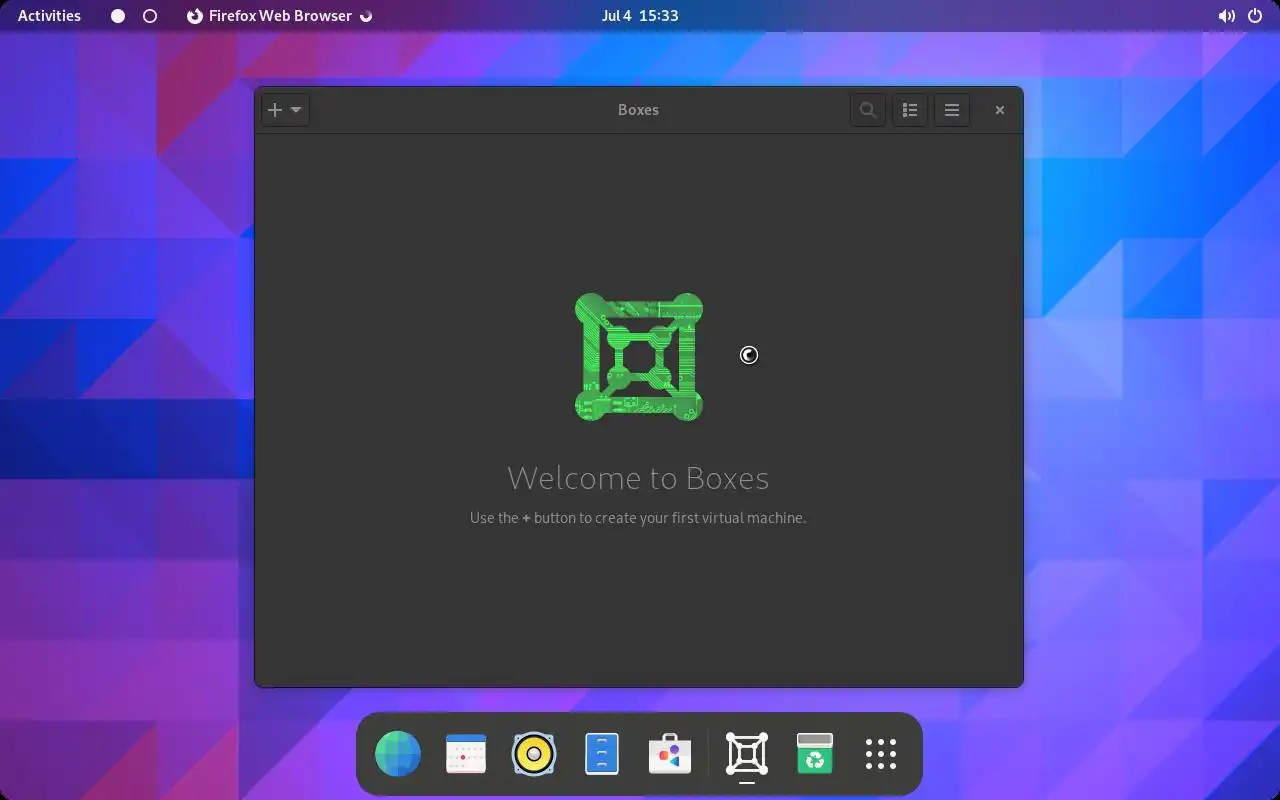Open the clock showing Jul 4 15:33
The image size is (1280, 800).
coord(640,16)
